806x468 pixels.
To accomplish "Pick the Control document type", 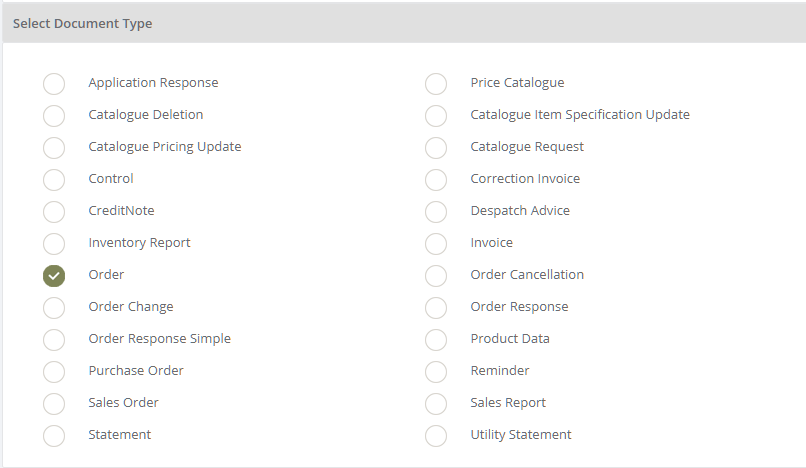I will (54, 180).
